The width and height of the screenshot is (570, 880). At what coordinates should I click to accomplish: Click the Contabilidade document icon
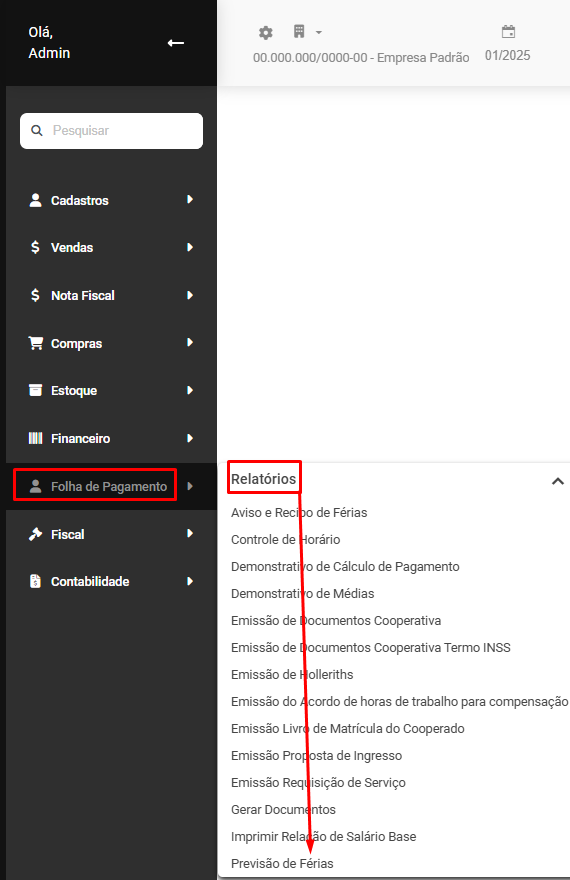click(35, 581)
